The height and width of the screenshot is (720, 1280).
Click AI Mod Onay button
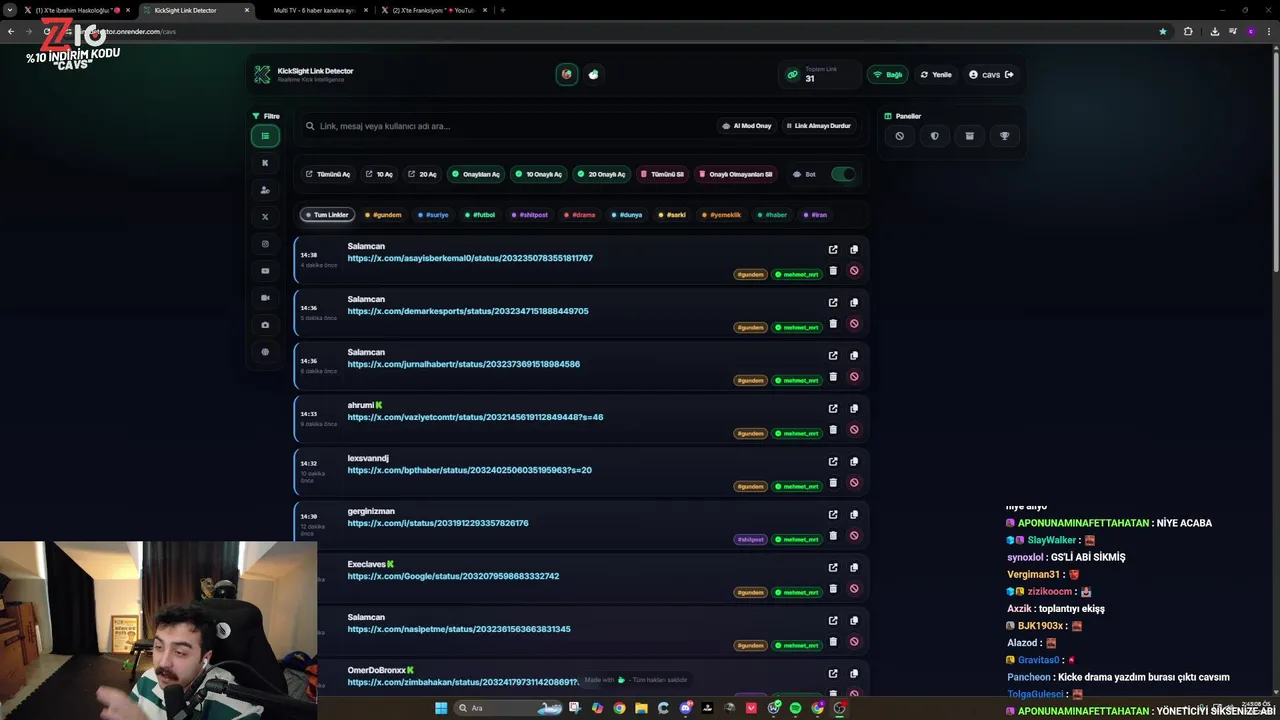(747, 126)
